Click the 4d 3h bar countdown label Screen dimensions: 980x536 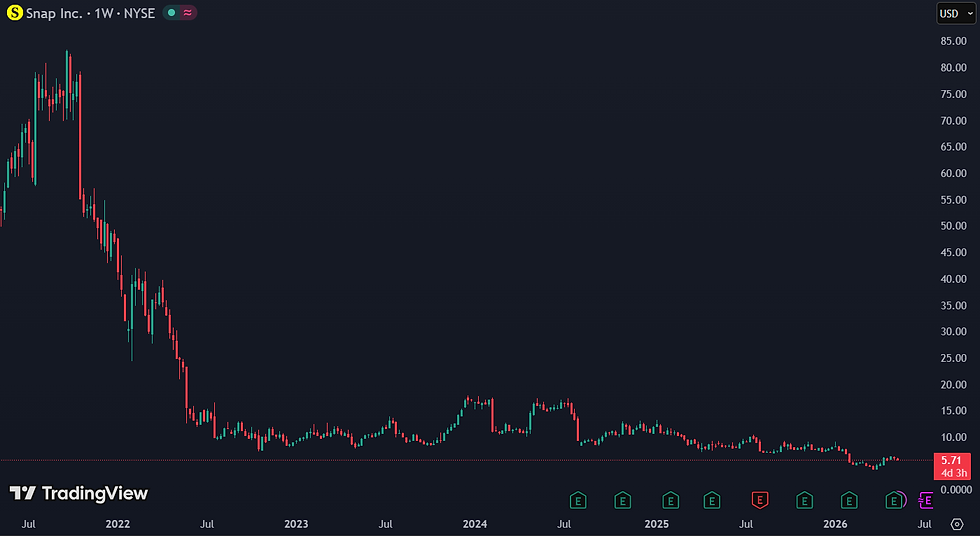point(953,473)
